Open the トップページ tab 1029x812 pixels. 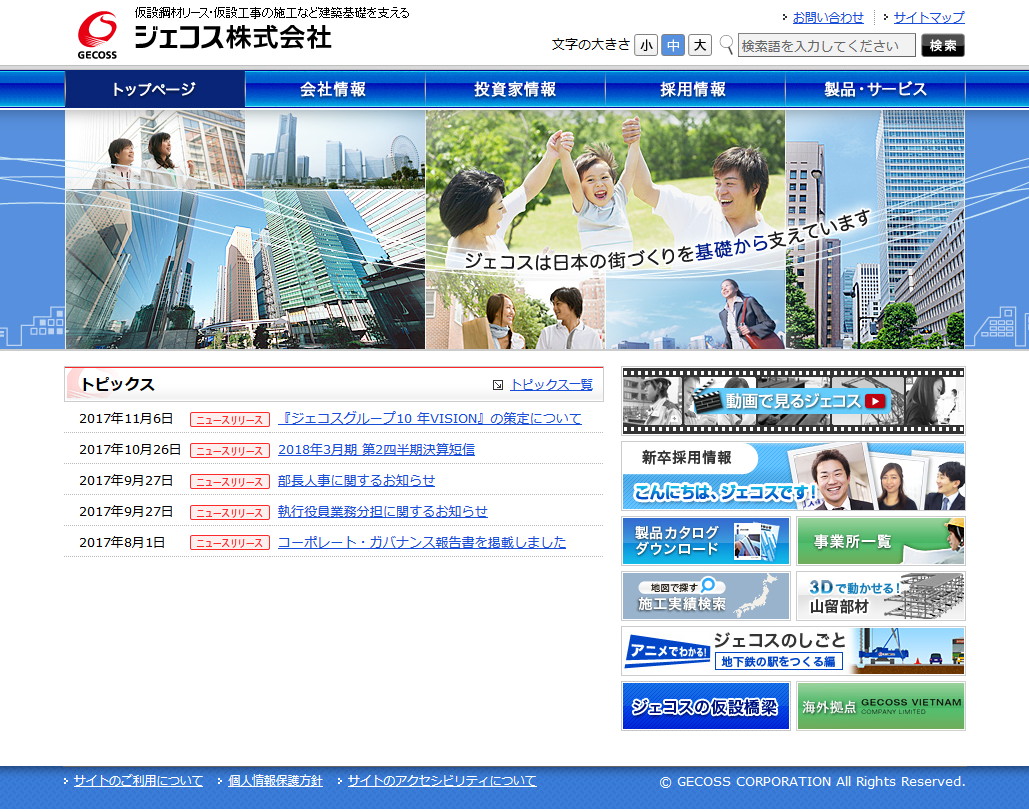155,89
